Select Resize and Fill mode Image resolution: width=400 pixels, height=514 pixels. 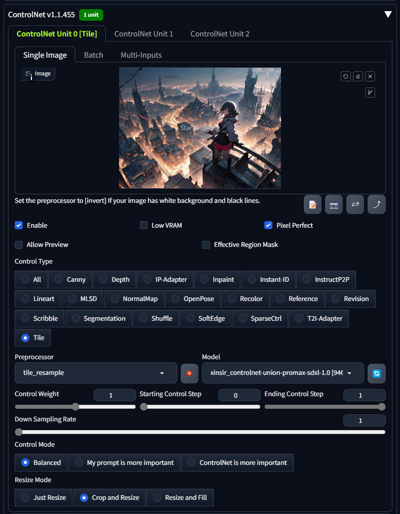(x=180, y=498)
